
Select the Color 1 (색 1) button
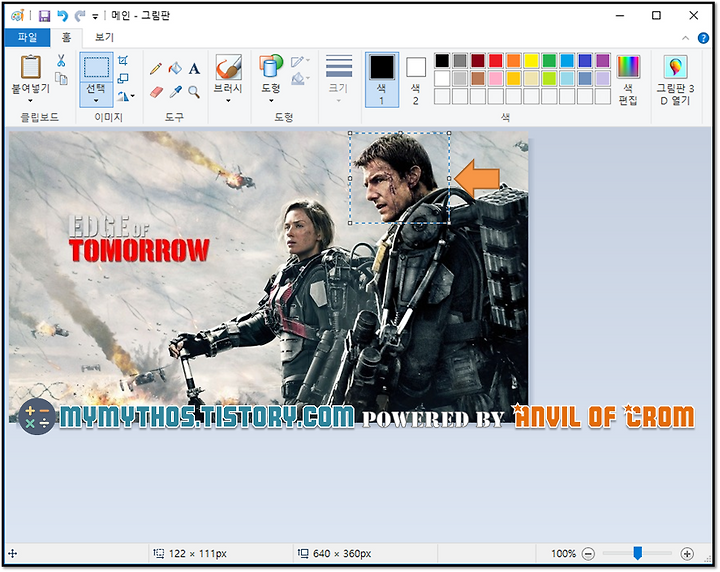click(382, 79)
